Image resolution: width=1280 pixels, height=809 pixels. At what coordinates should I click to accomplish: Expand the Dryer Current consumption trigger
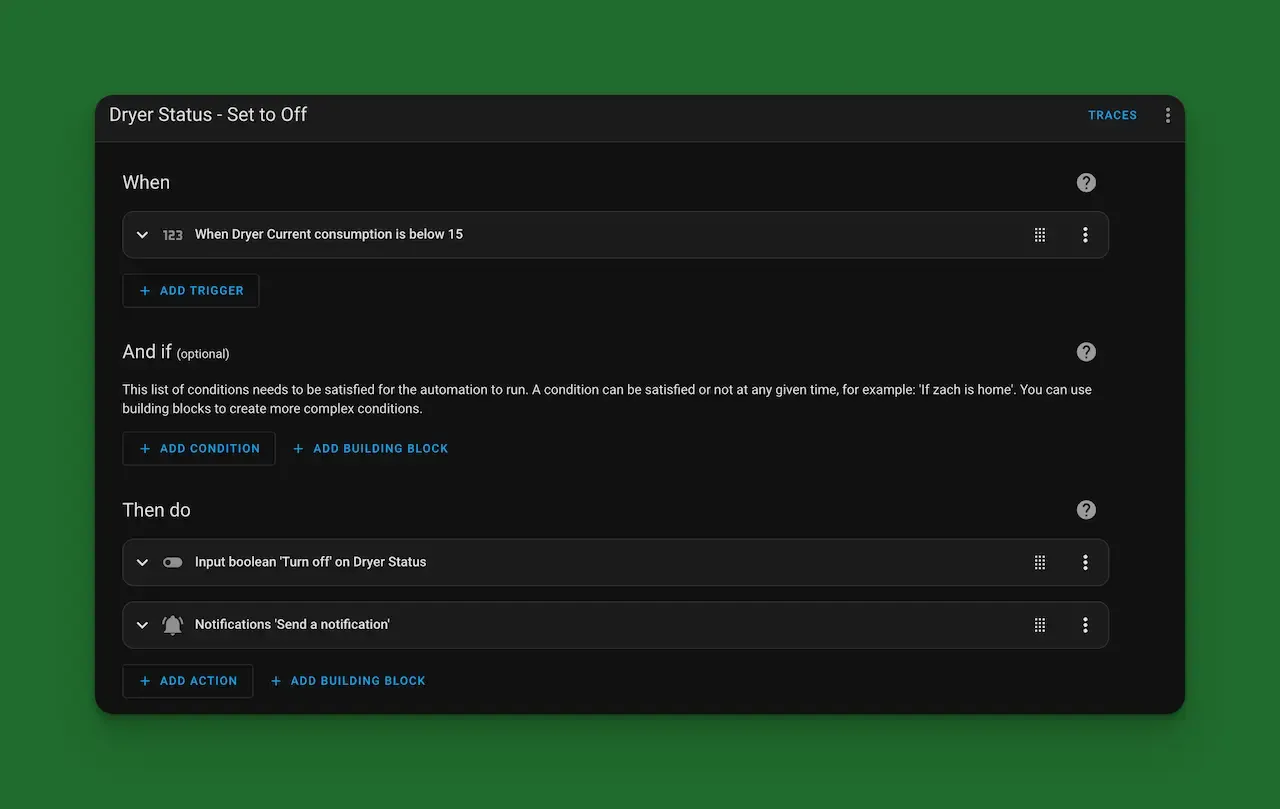[142, 234]
